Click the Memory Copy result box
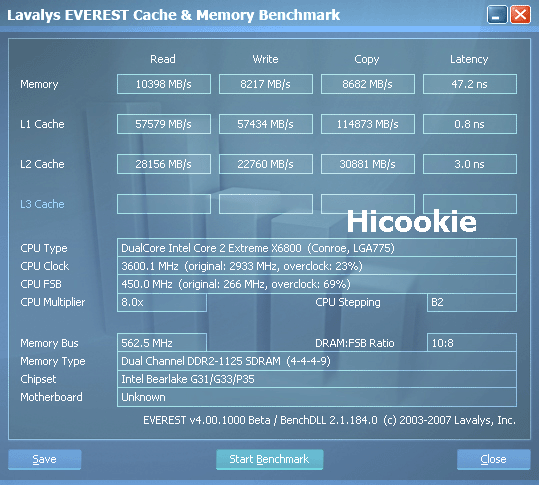Screen dimensions: 539x485 coord(367,84)
